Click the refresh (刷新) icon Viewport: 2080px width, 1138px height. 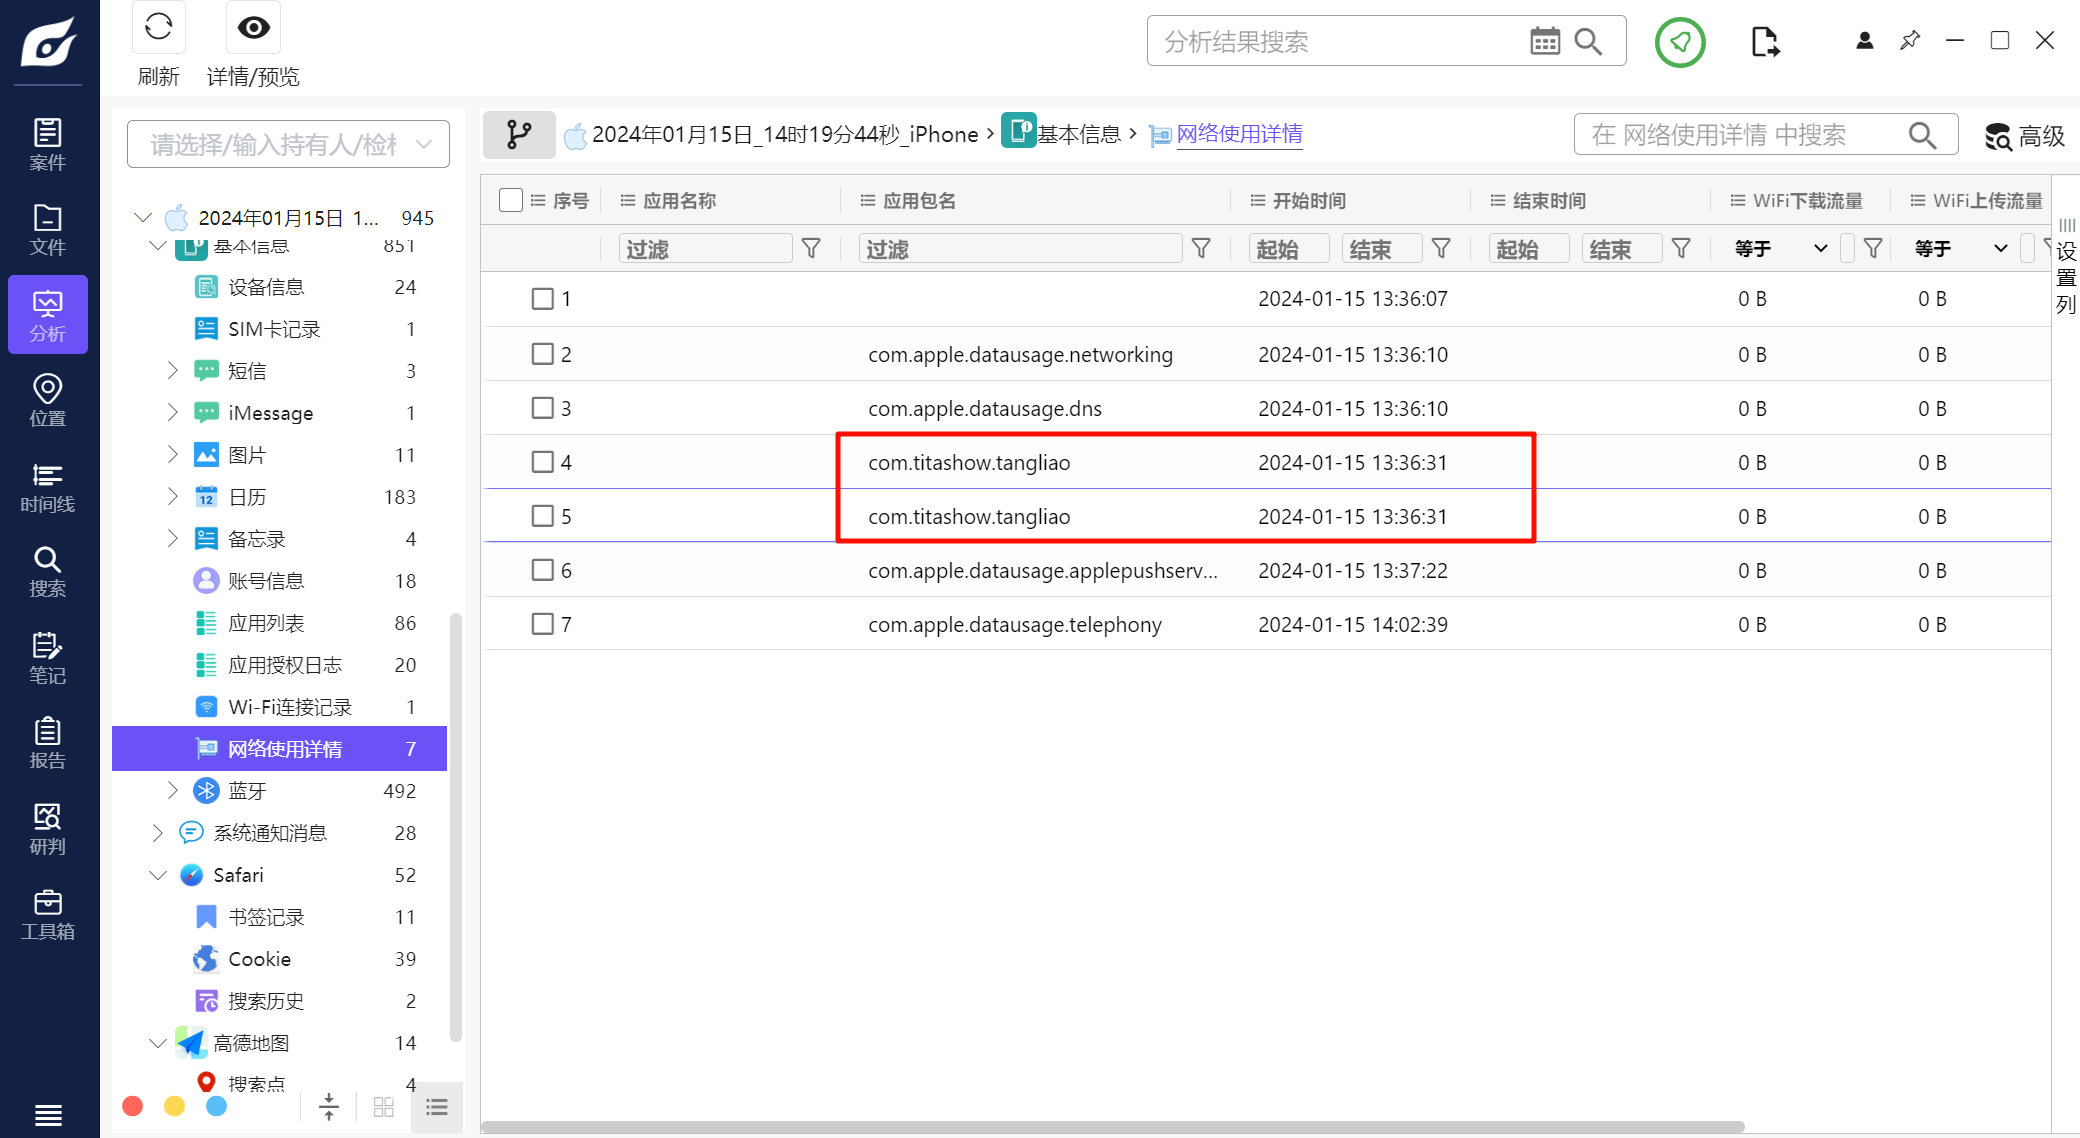click(x=158, y=28)
